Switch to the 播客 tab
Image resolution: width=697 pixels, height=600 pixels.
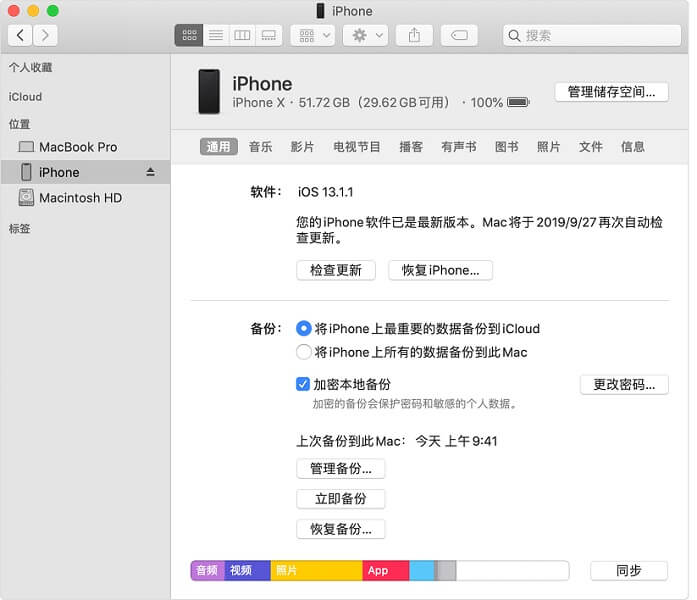click(411, 147)
